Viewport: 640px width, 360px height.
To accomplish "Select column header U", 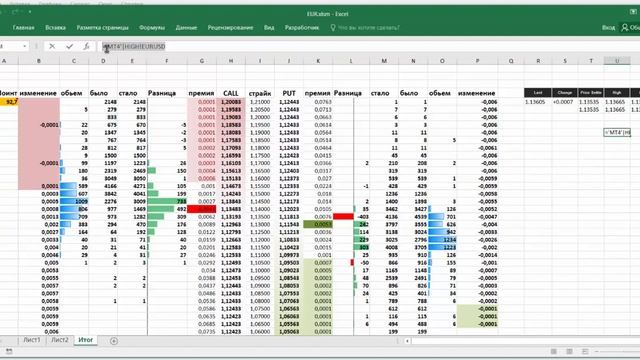I will coord(617,61).
